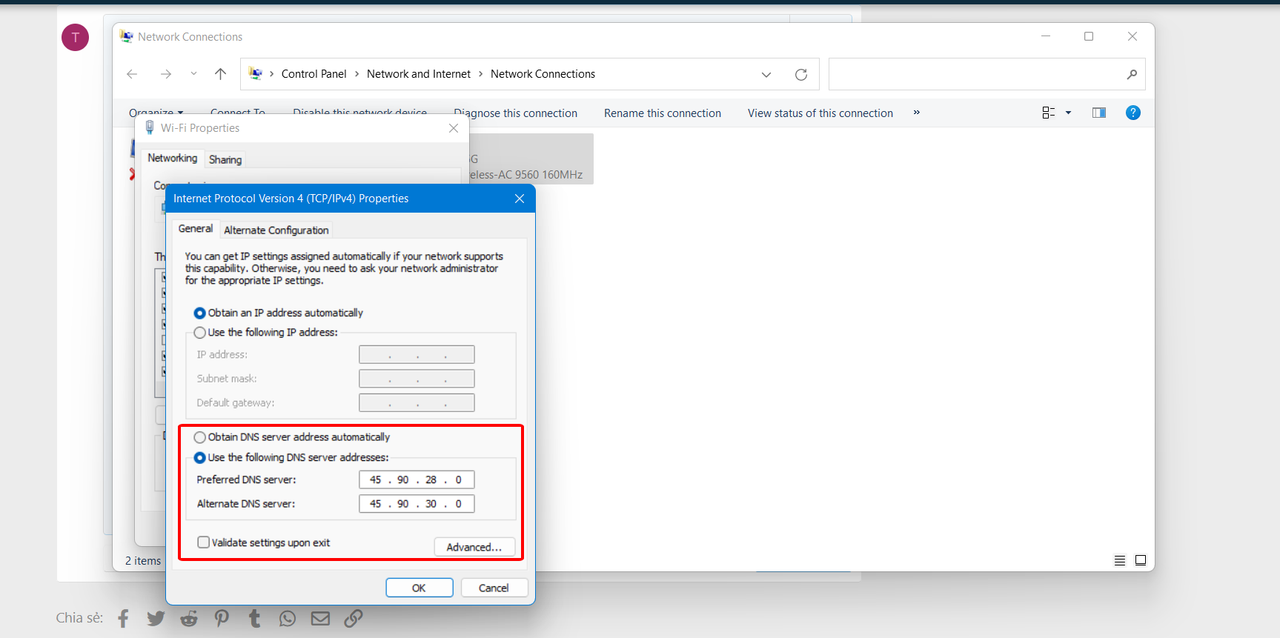The height and width of the screenshot is (638, 1280).
Task: Click the IP address field
Action: (416, 355)
